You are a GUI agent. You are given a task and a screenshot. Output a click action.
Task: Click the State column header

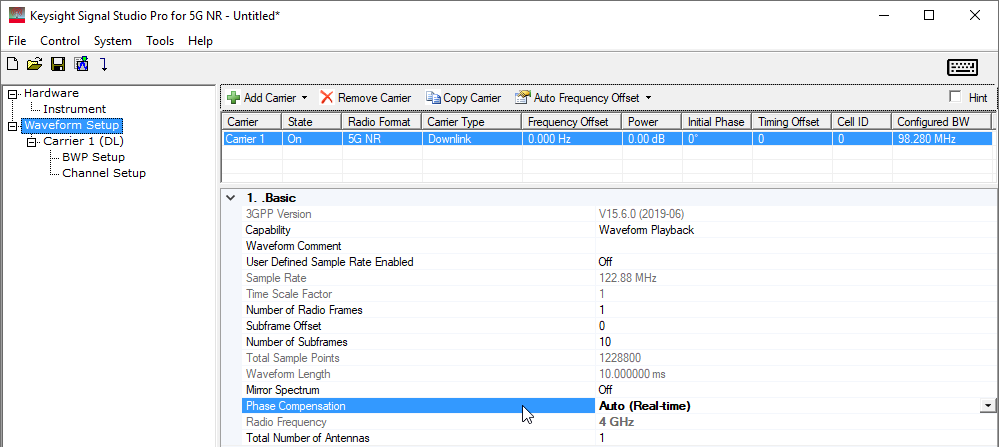312,122
